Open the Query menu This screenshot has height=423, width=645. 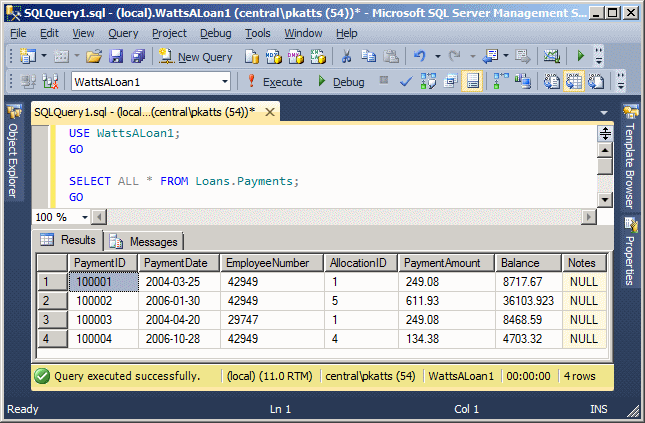[123, 33]
